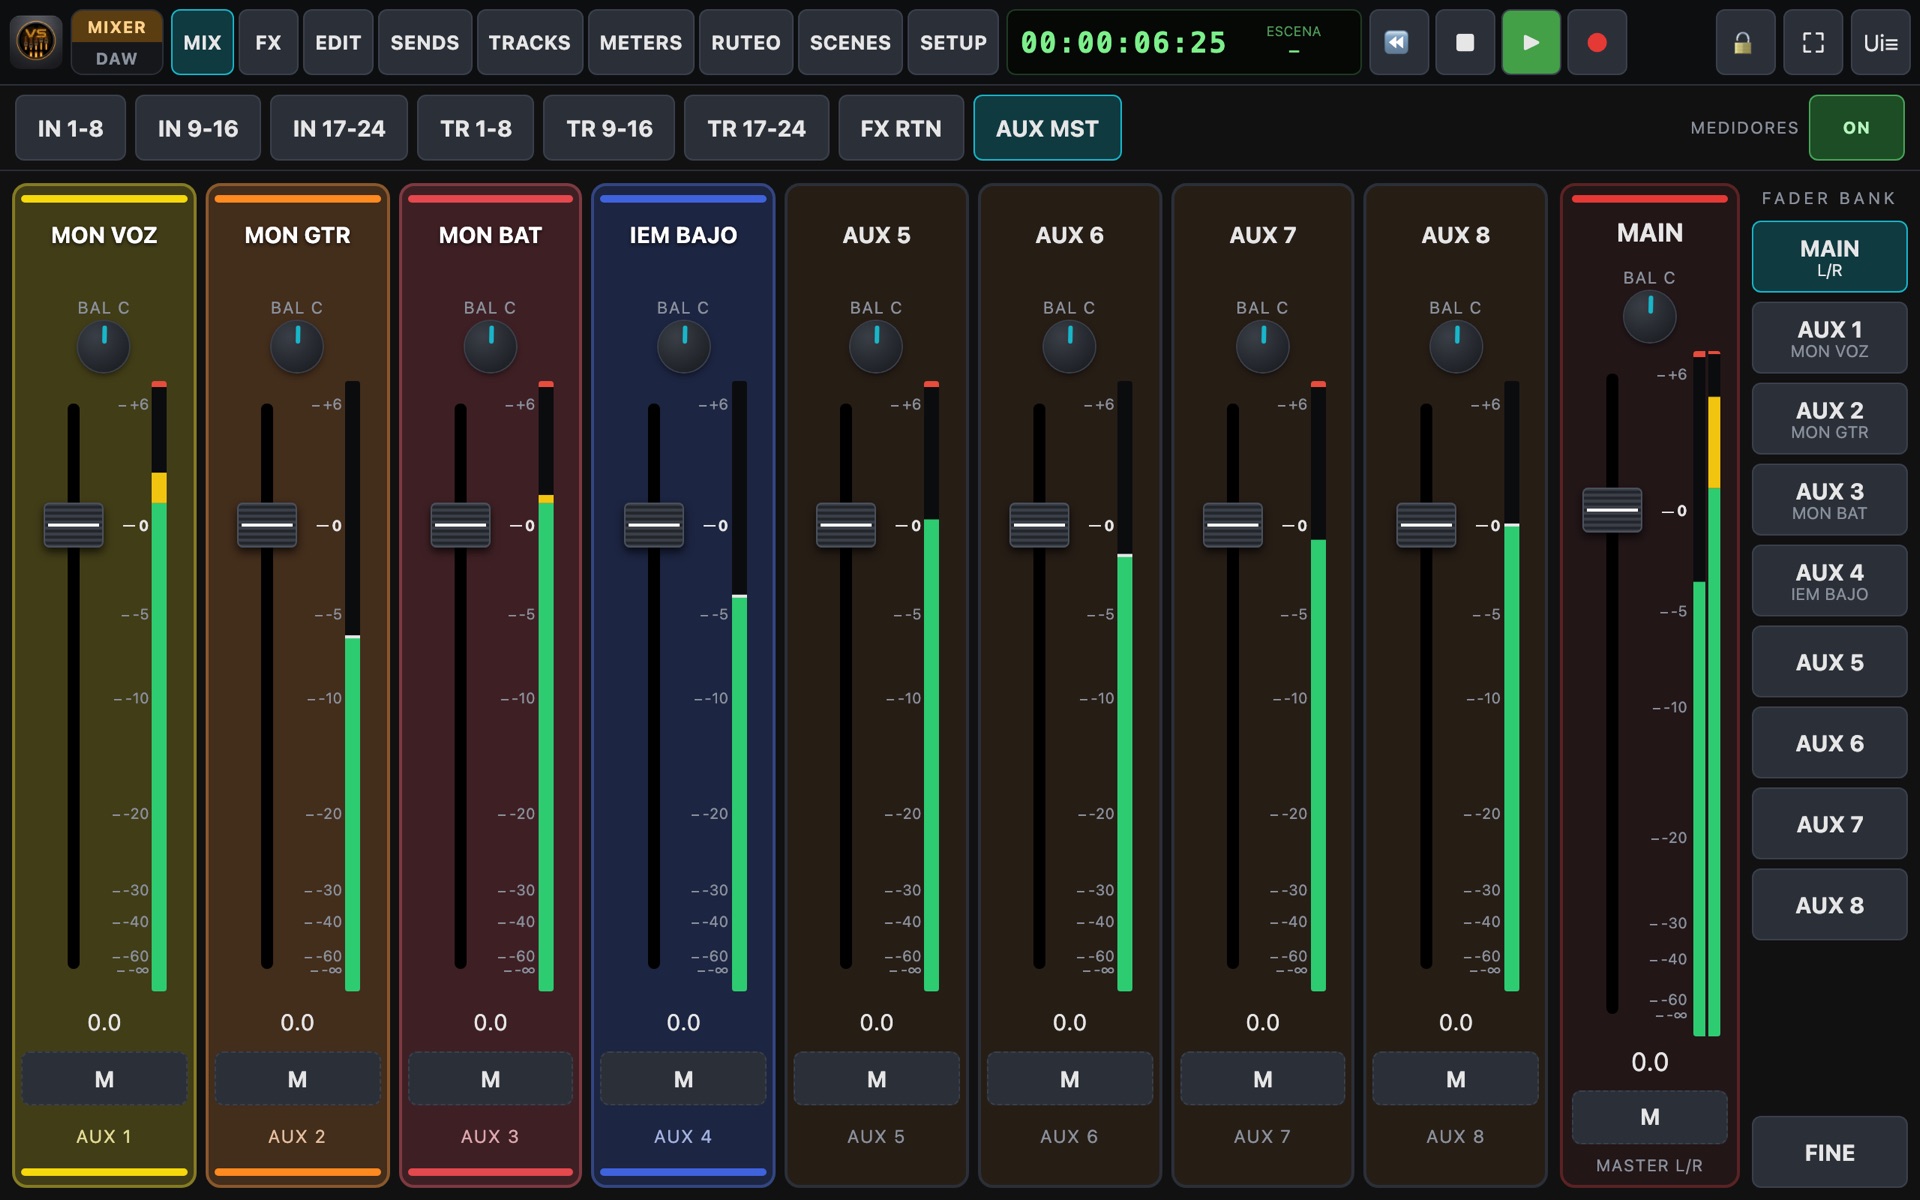Click the VS app logo icon
The width and height of the screenshot is (1920, 1200).
point(36,42)
